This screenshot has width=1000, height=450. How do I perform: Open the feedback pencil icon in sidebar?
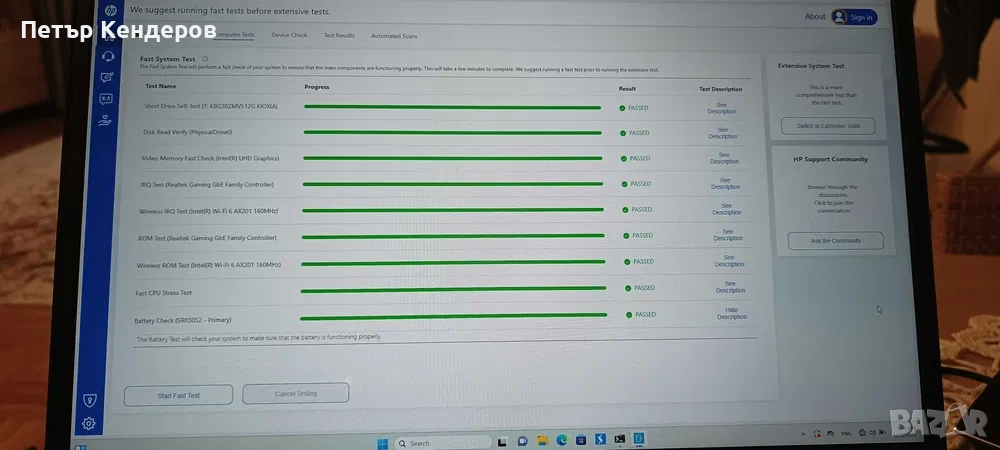pos(107,77)
